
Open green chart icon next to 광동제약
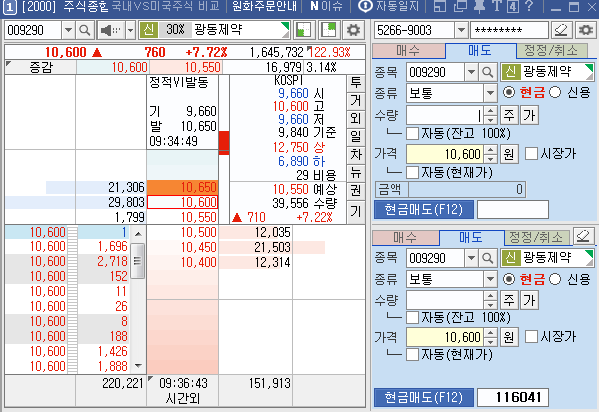[304, 30]
